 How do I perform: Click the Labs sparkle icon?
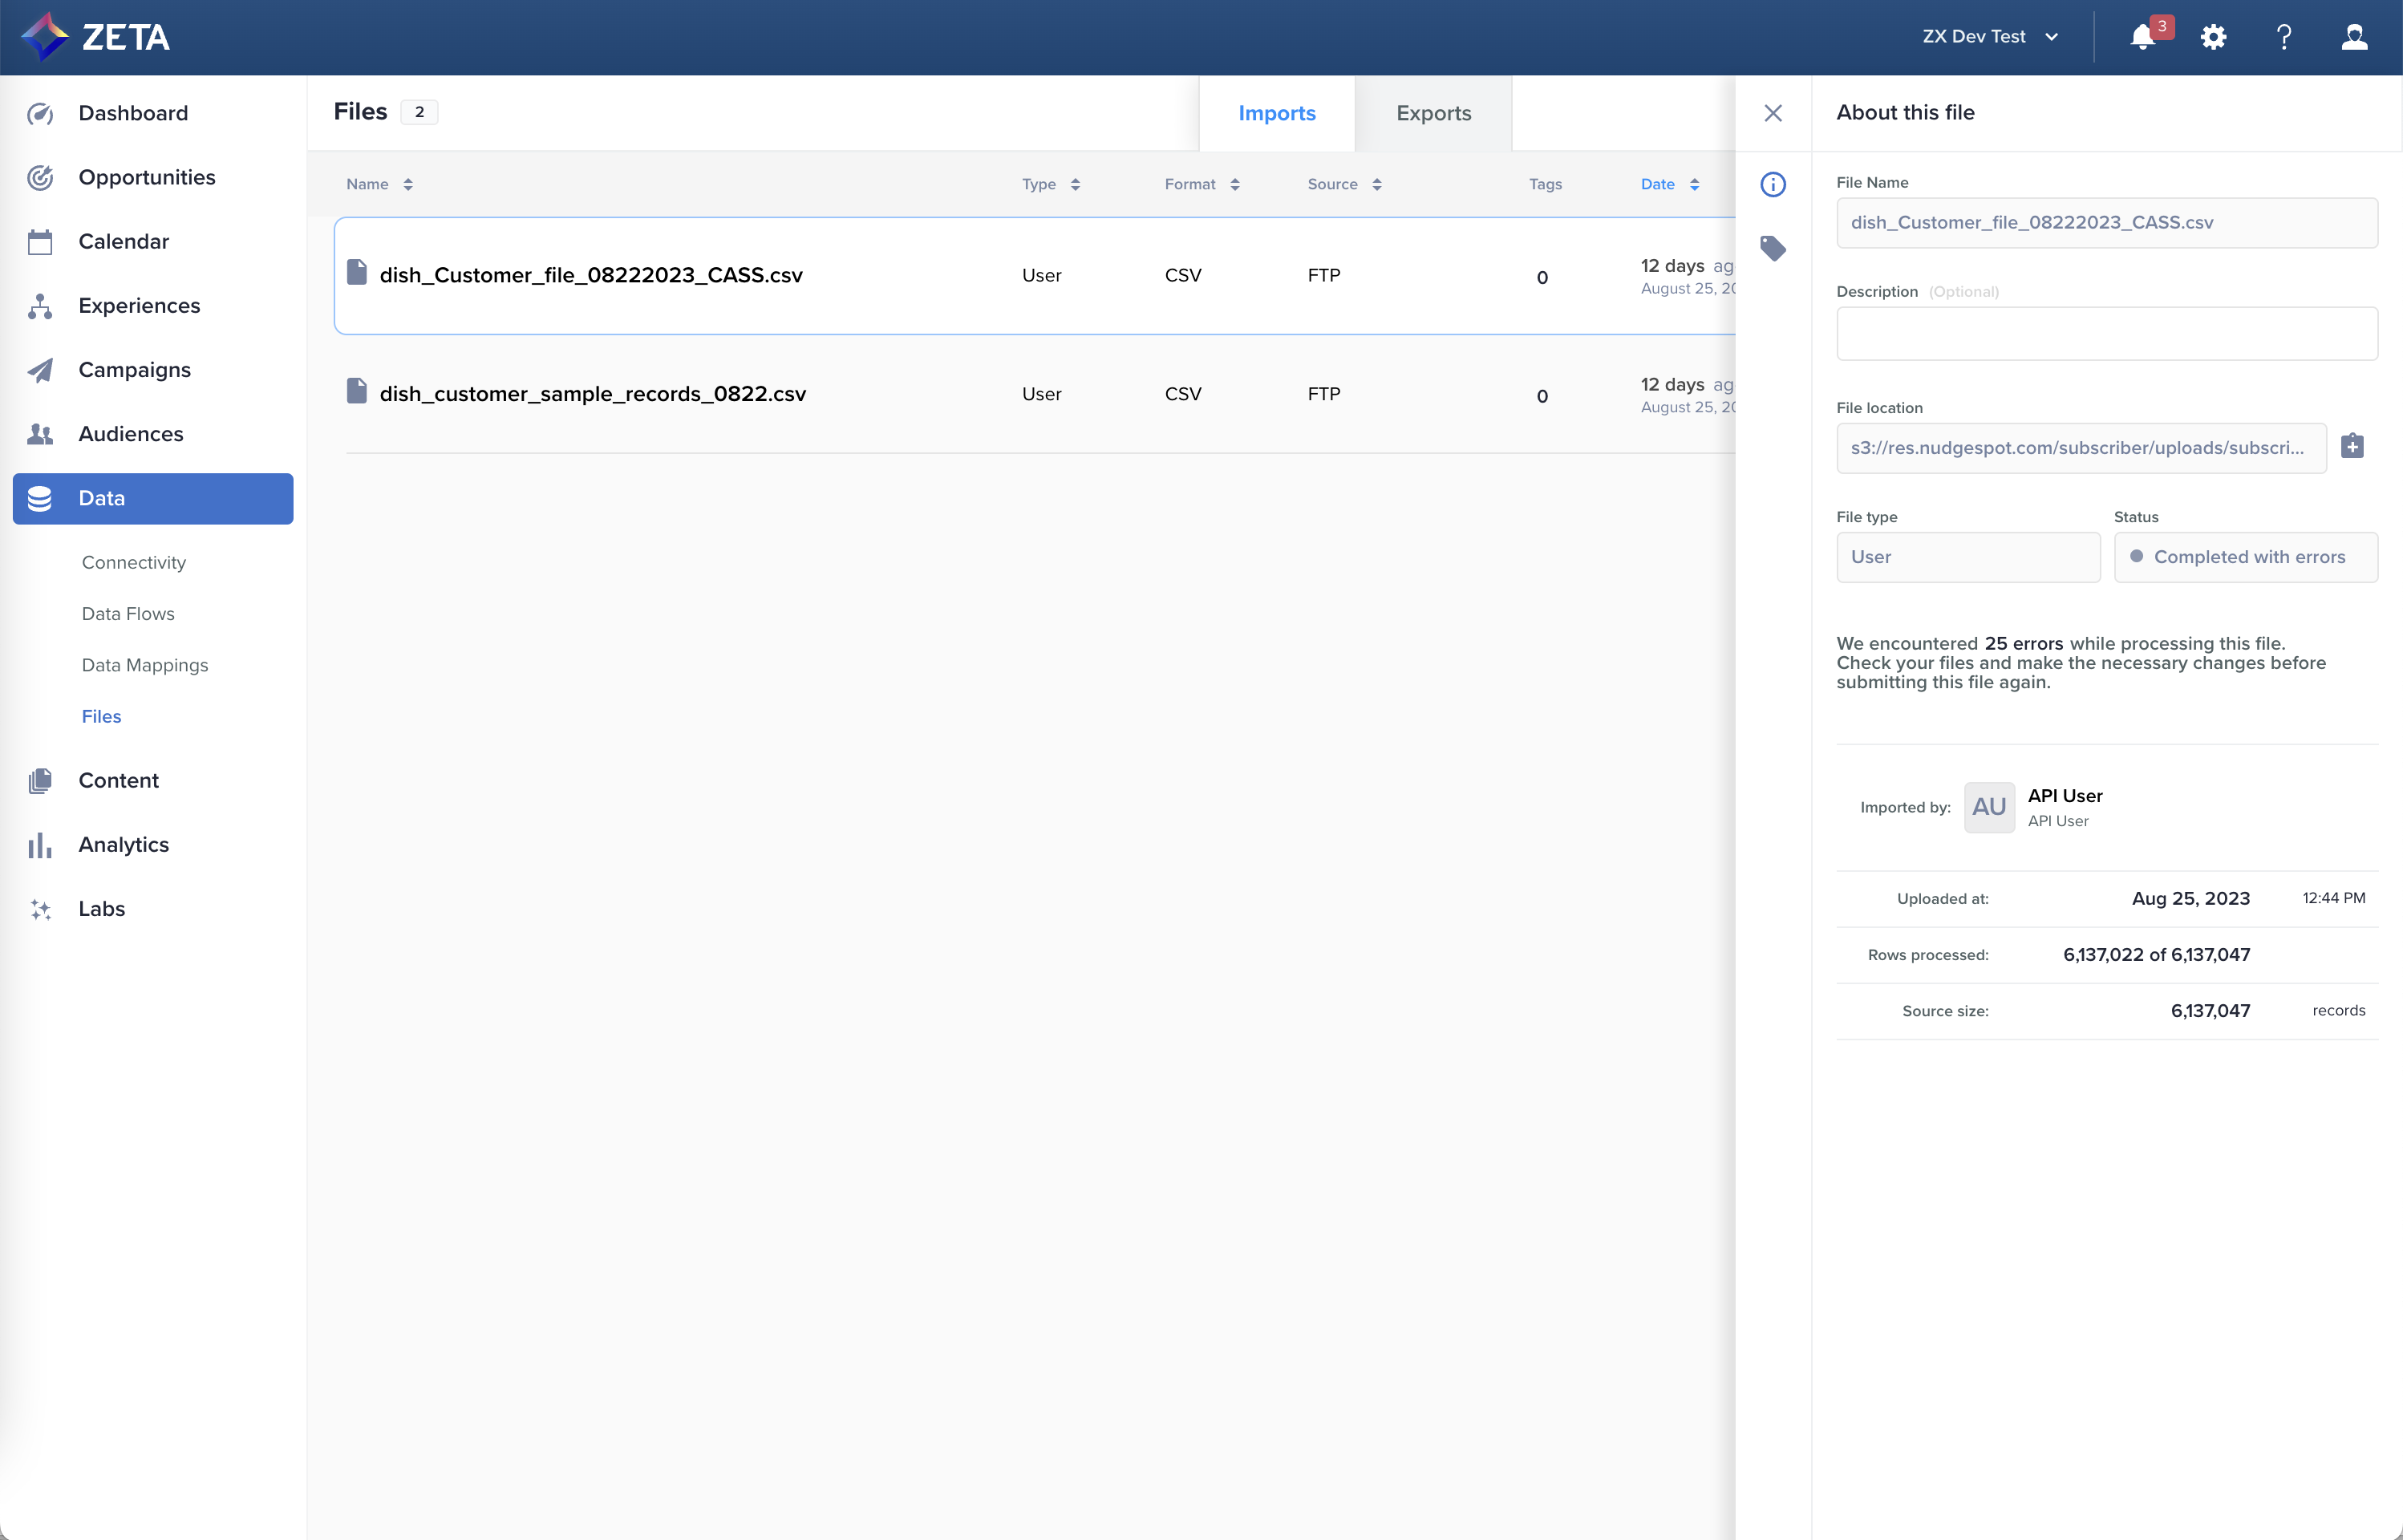point(40,909)
